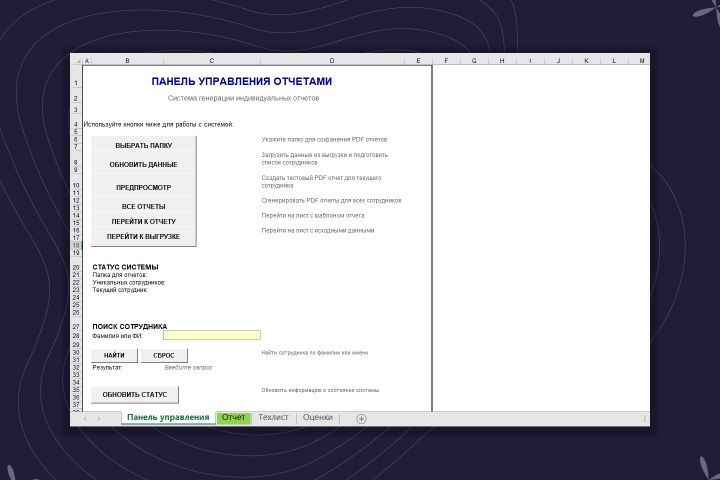The width and height of the screenshot is (720, 480).
Task: Click the СБРОС reset button
Action: tap(164, 355)
